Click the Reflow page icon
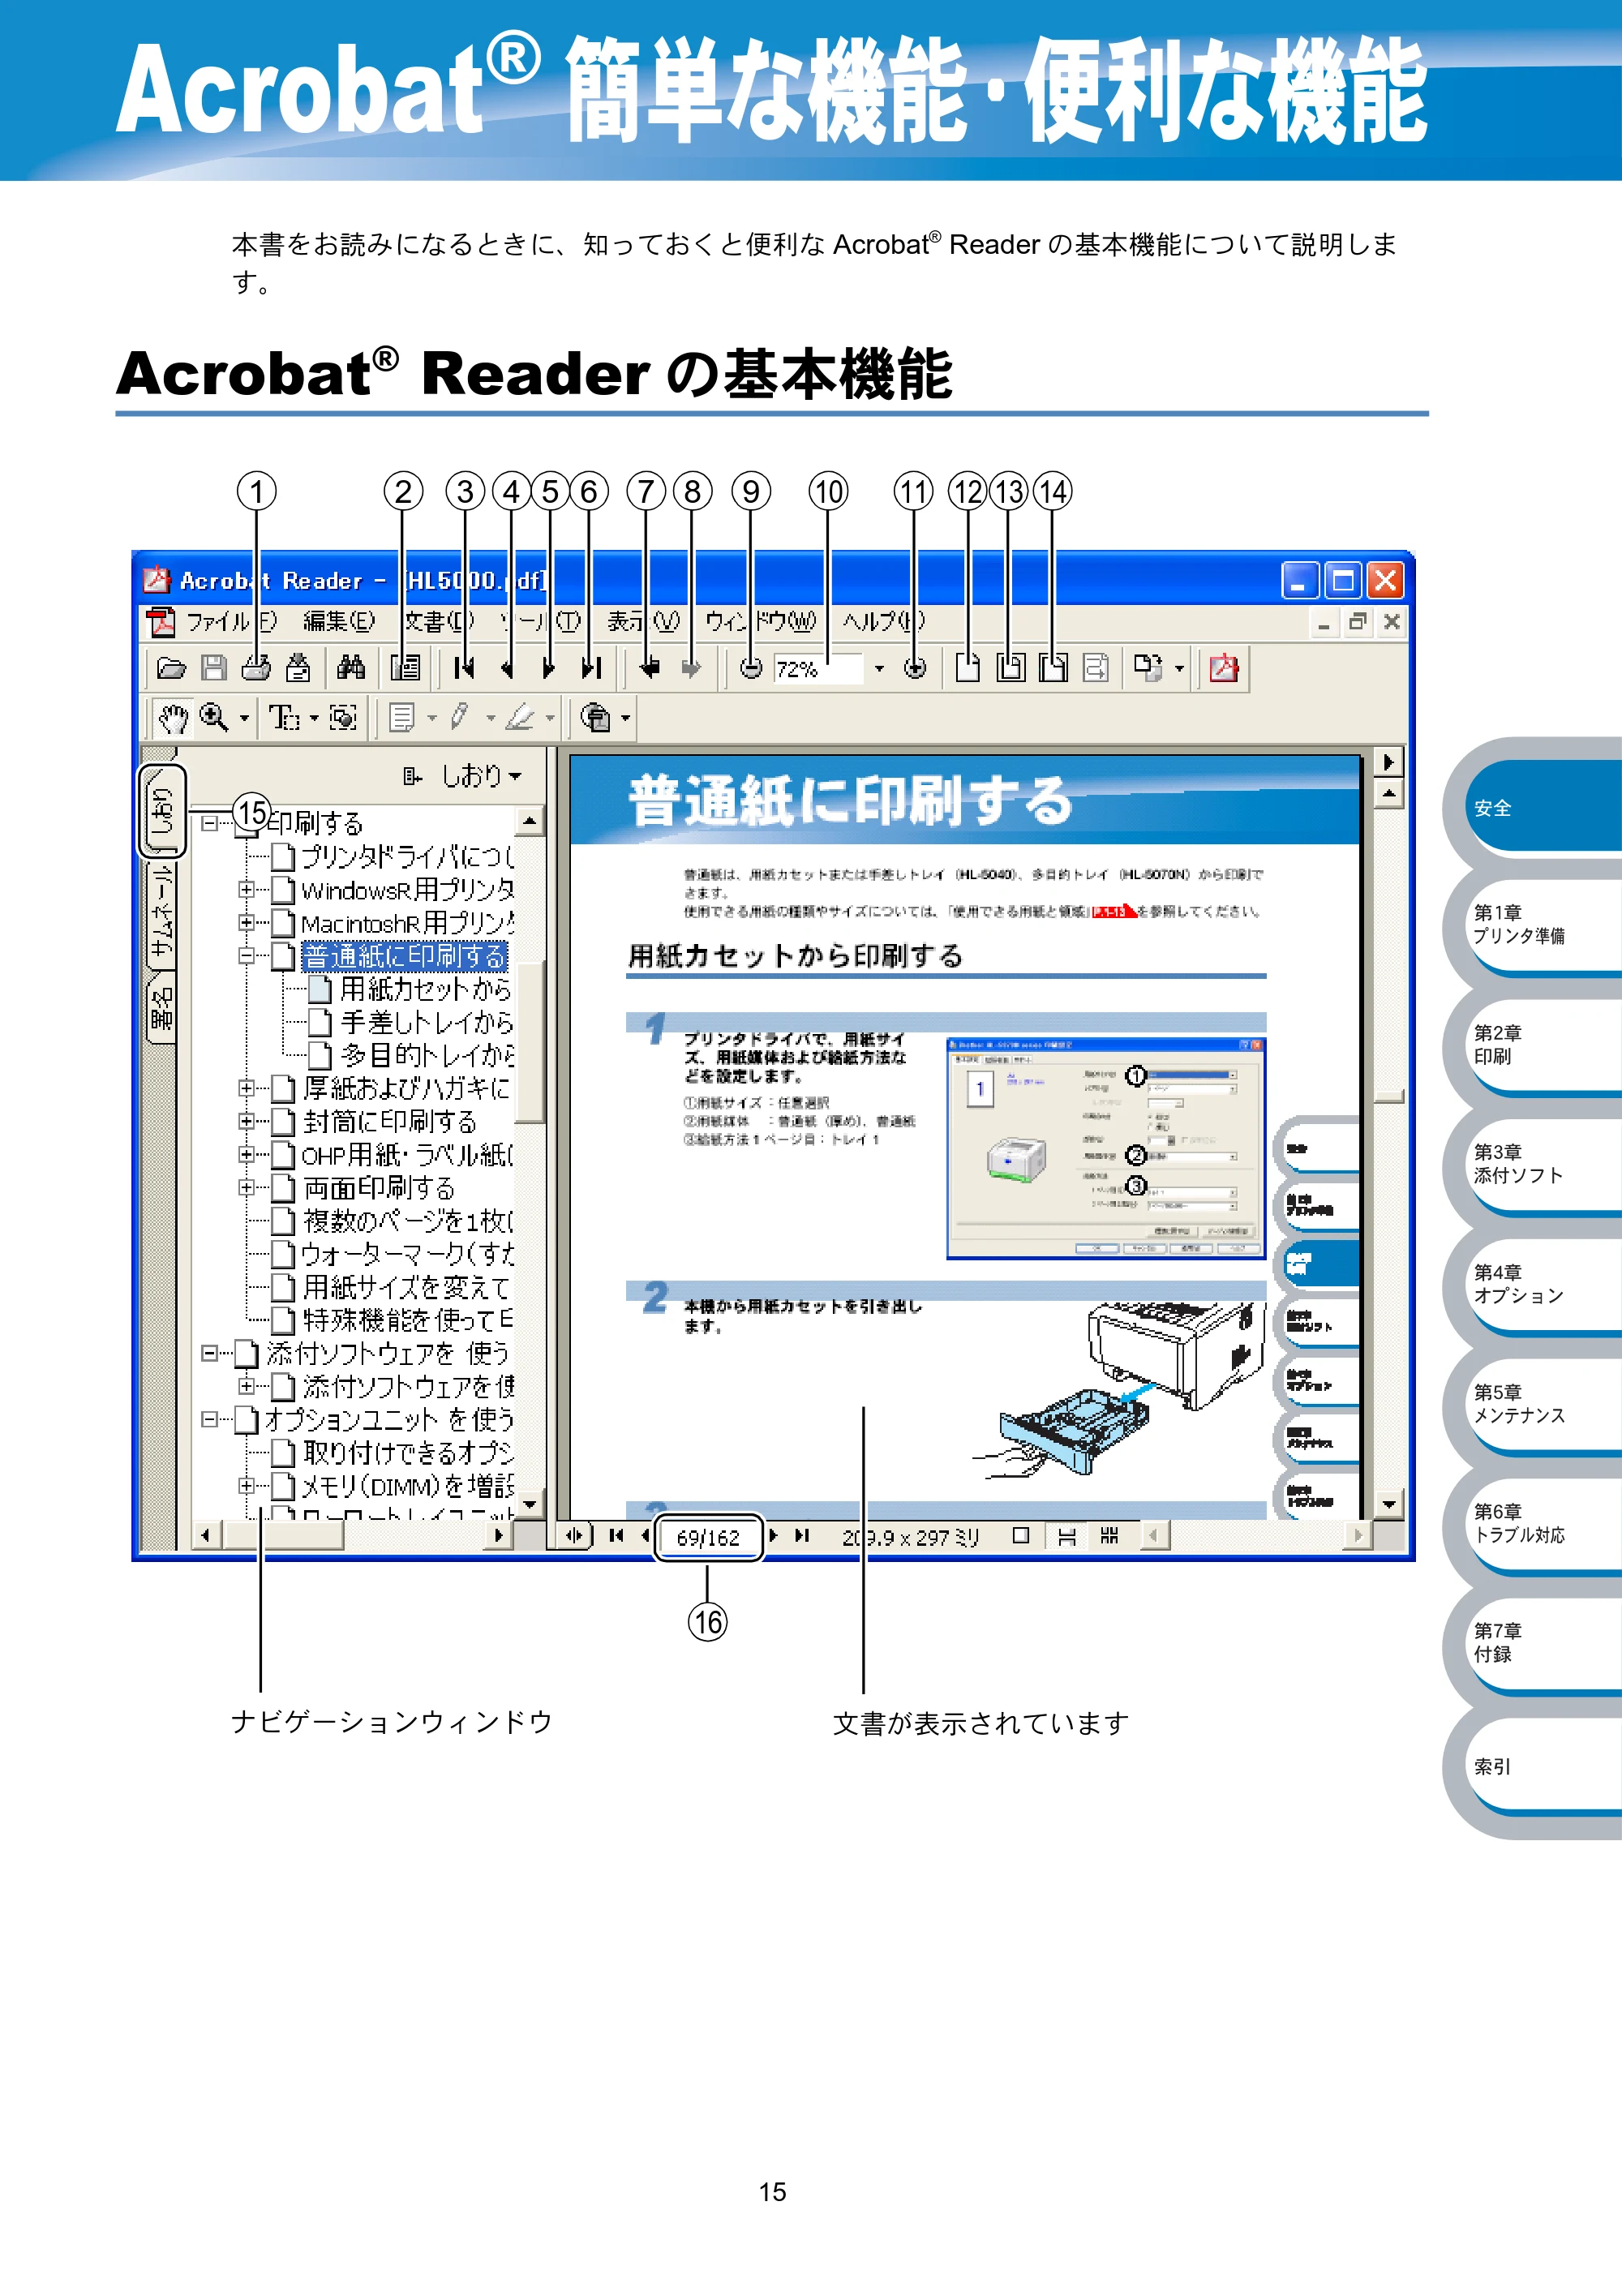Image resolution: width=1622 pixels, height=2296 pixels. click(x=1096, y=667)
